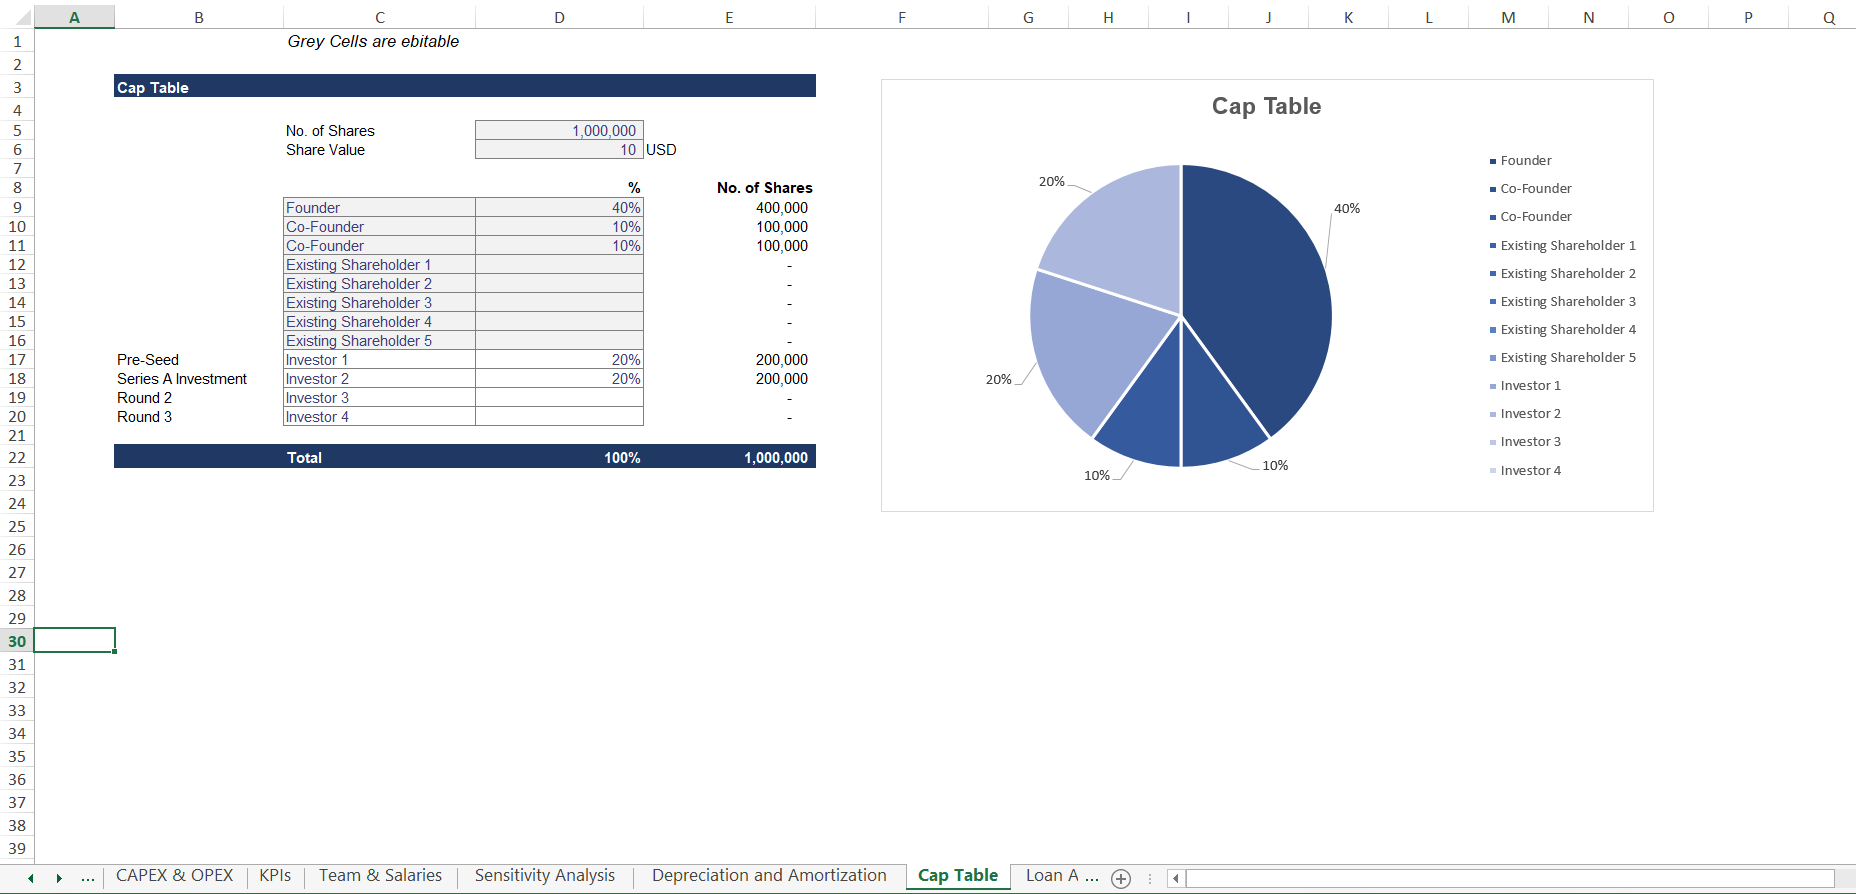
Task: Click No. of Shares column heading
Action: 764,188
